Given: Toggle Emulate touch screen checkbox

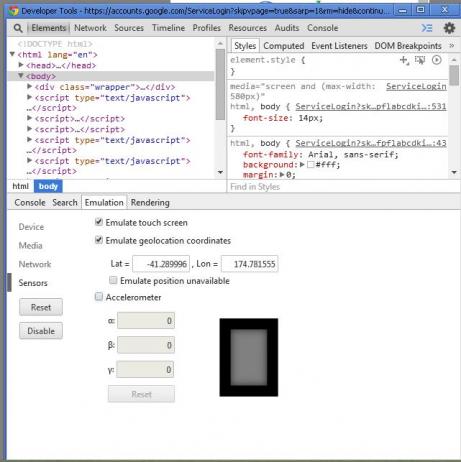Looking at the screenshot, I should tap(99, 222).
